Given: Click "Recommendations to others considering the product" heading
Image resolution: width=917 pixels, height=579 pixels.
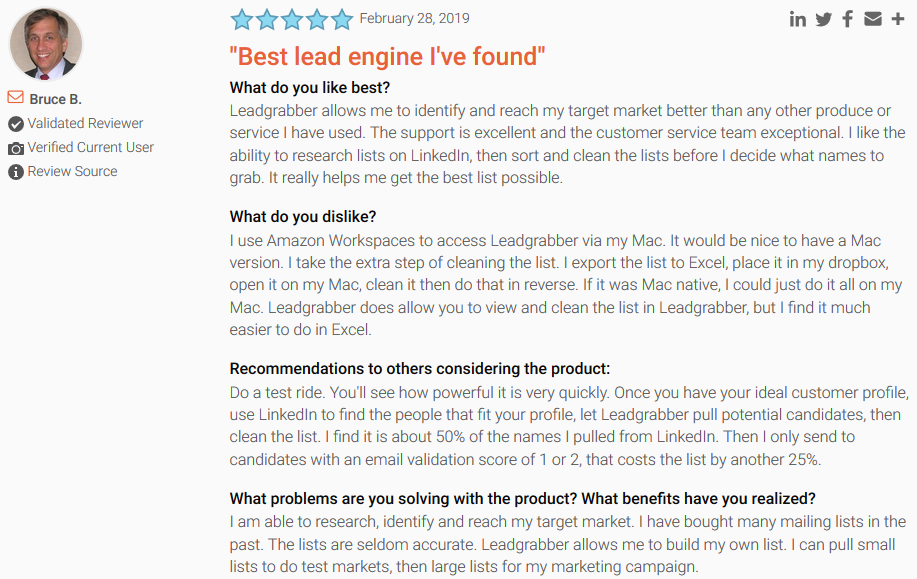Looking at the screenshot, I should click(x=419, y=369).
